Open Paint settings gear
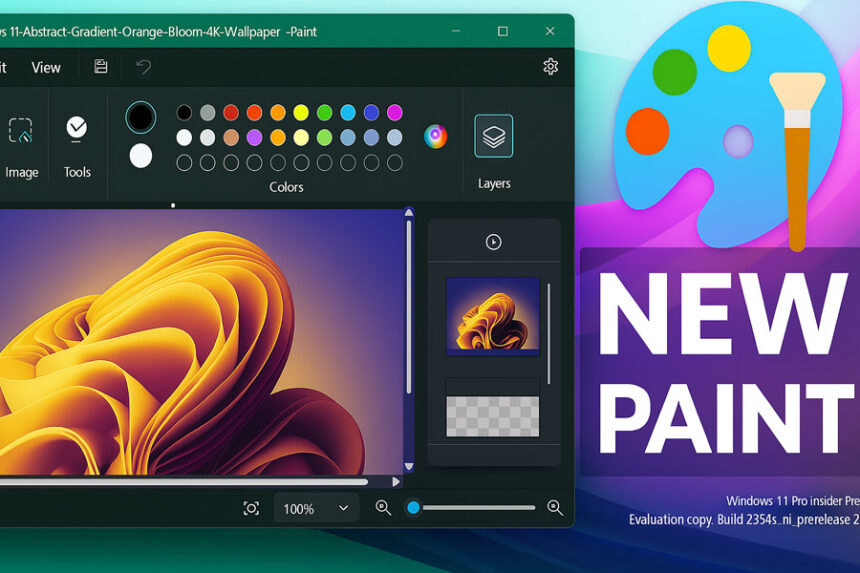860x573 pixels. pyautogui.click(x=550, y=66)
